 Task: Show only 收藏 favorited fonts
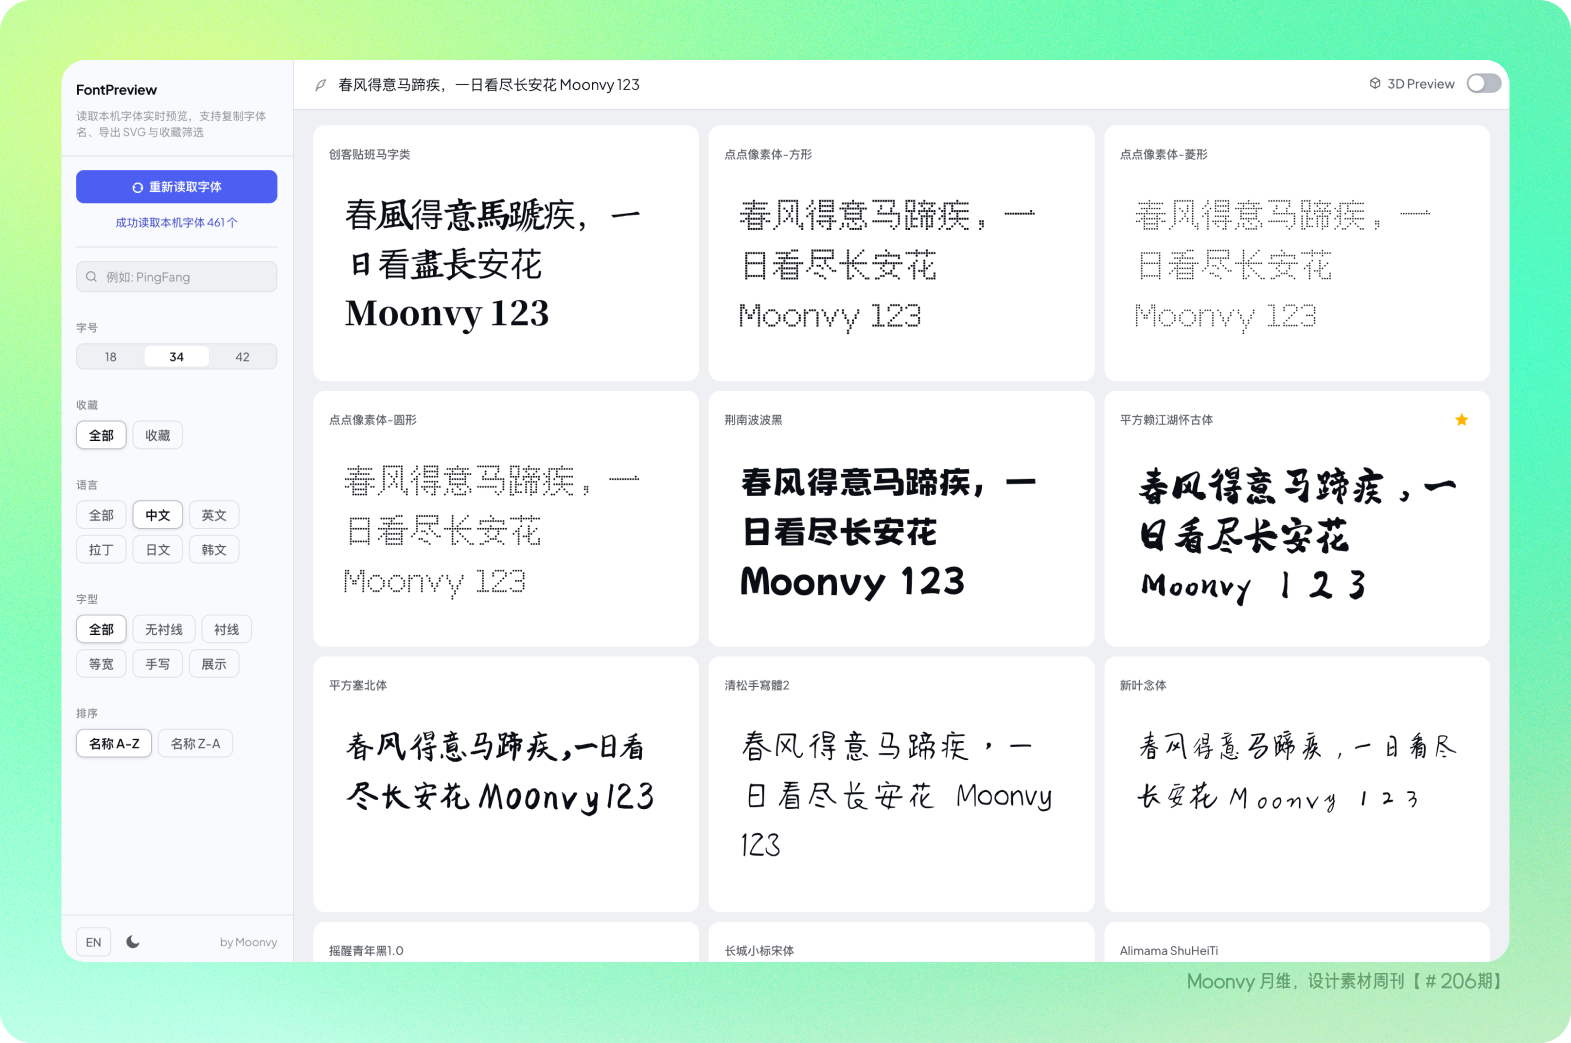pyautogui.click(x=158, y=436)
